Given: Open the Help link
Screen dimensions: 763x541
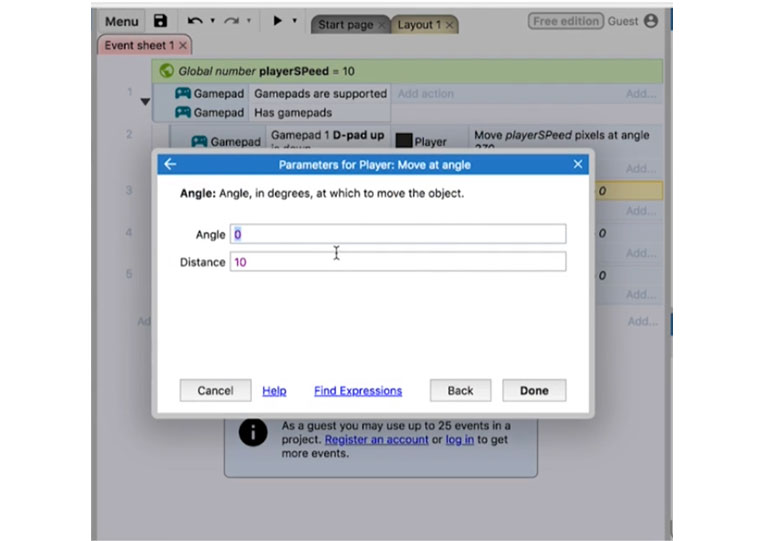Looking at the screenshot, I should (x=274, y=391).
